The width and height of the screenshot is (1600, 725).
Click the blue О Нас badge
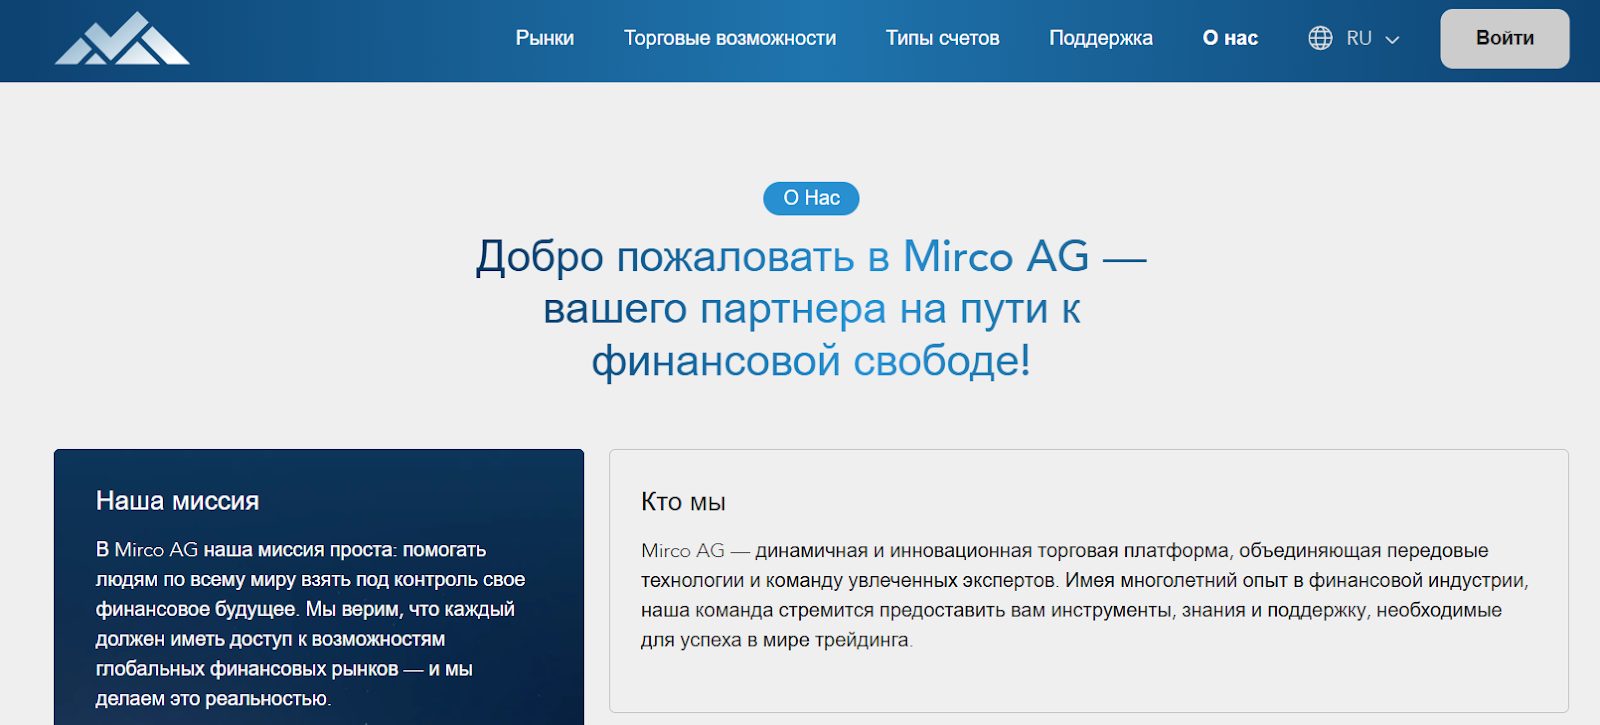coord(811,198)
